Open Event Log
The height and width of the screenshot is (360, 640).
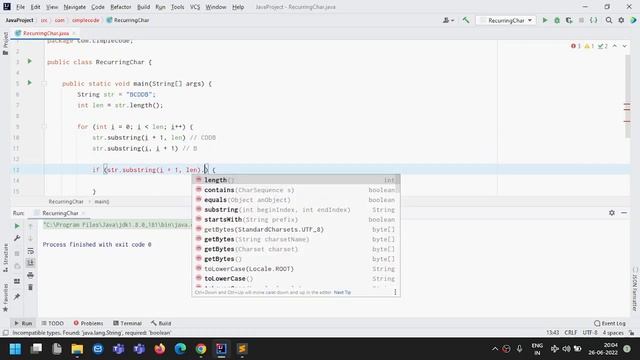tap(610, 323)
